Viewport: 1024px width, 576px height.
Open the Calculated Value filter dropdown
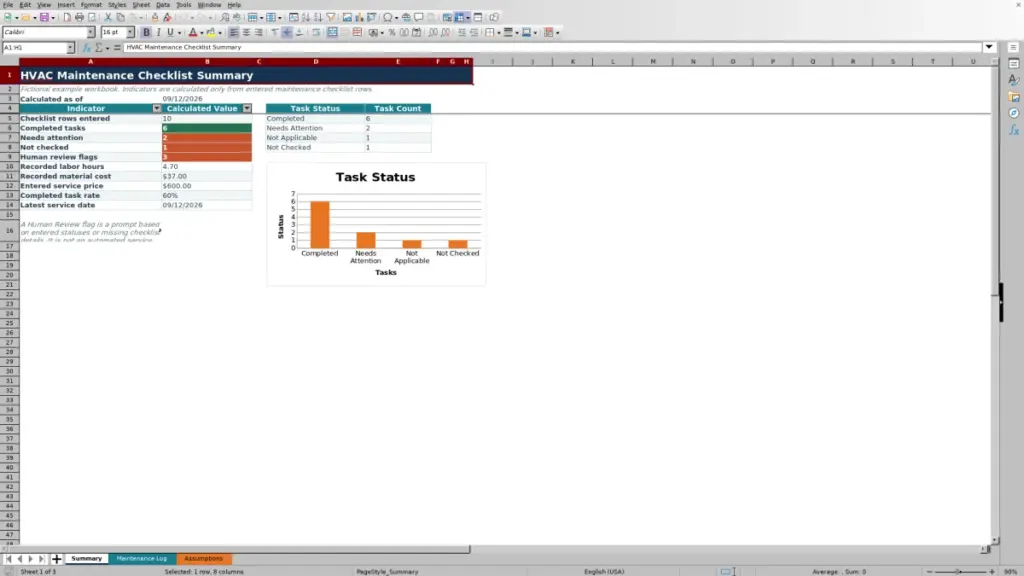[247, 108]
